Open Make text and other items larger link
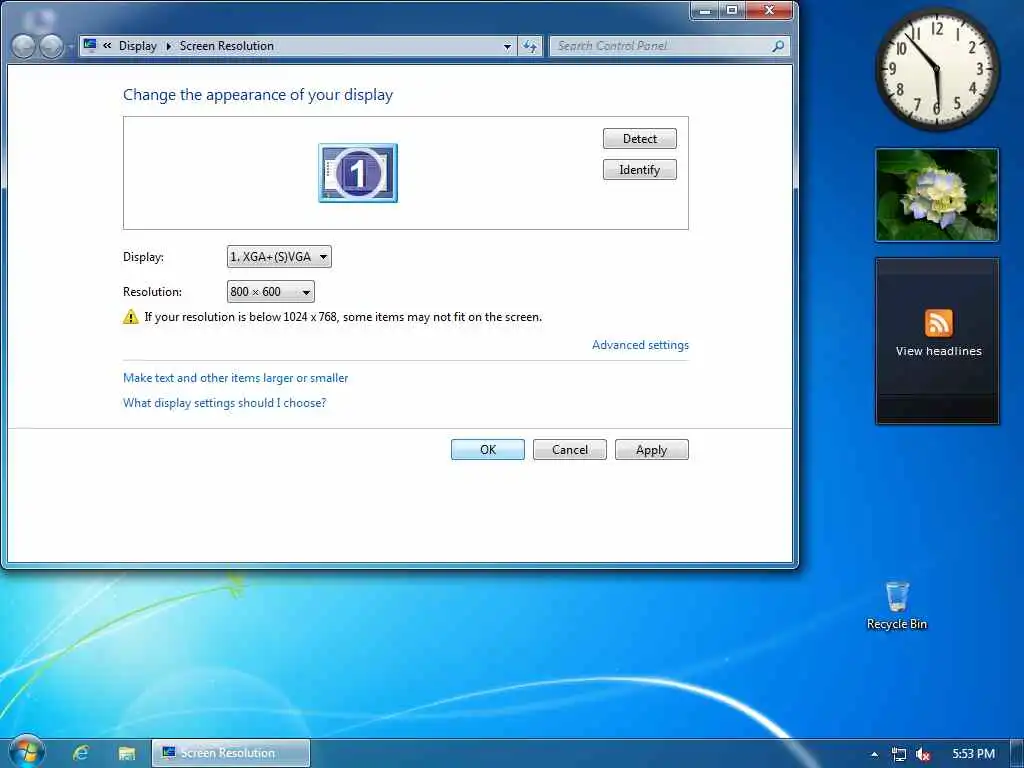Viewport: 1024px width, 768px height. coord(236,377)
